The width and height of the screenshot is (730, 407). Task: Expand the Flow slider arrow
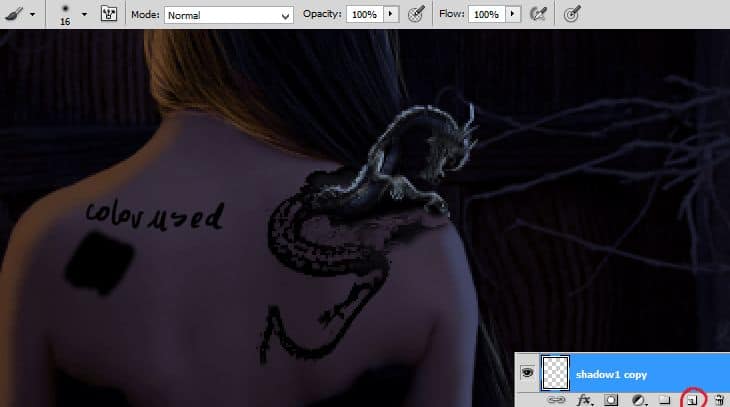[x=512, y=15]
